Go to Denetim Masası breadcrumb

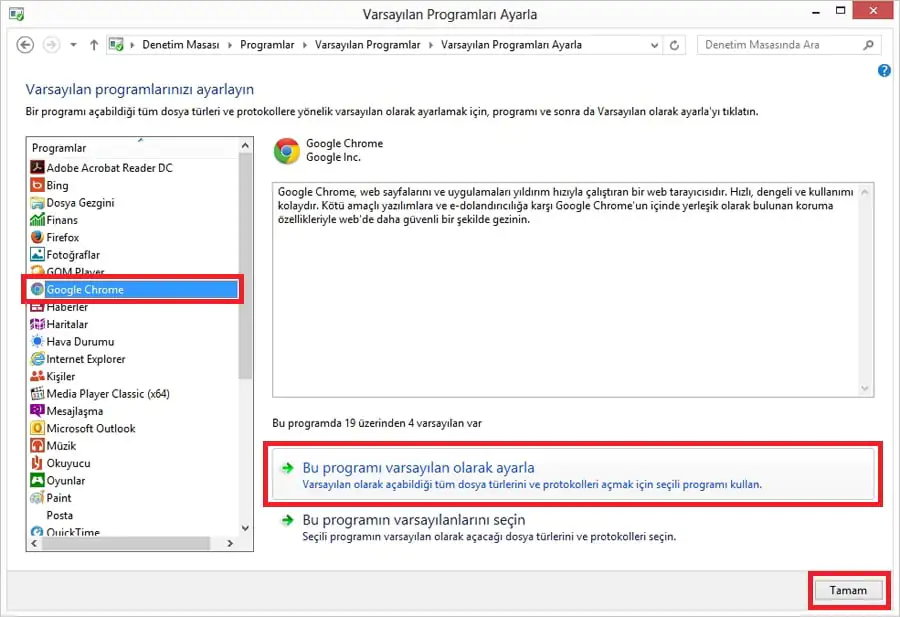pyautogui.click(x=181, y=45)
